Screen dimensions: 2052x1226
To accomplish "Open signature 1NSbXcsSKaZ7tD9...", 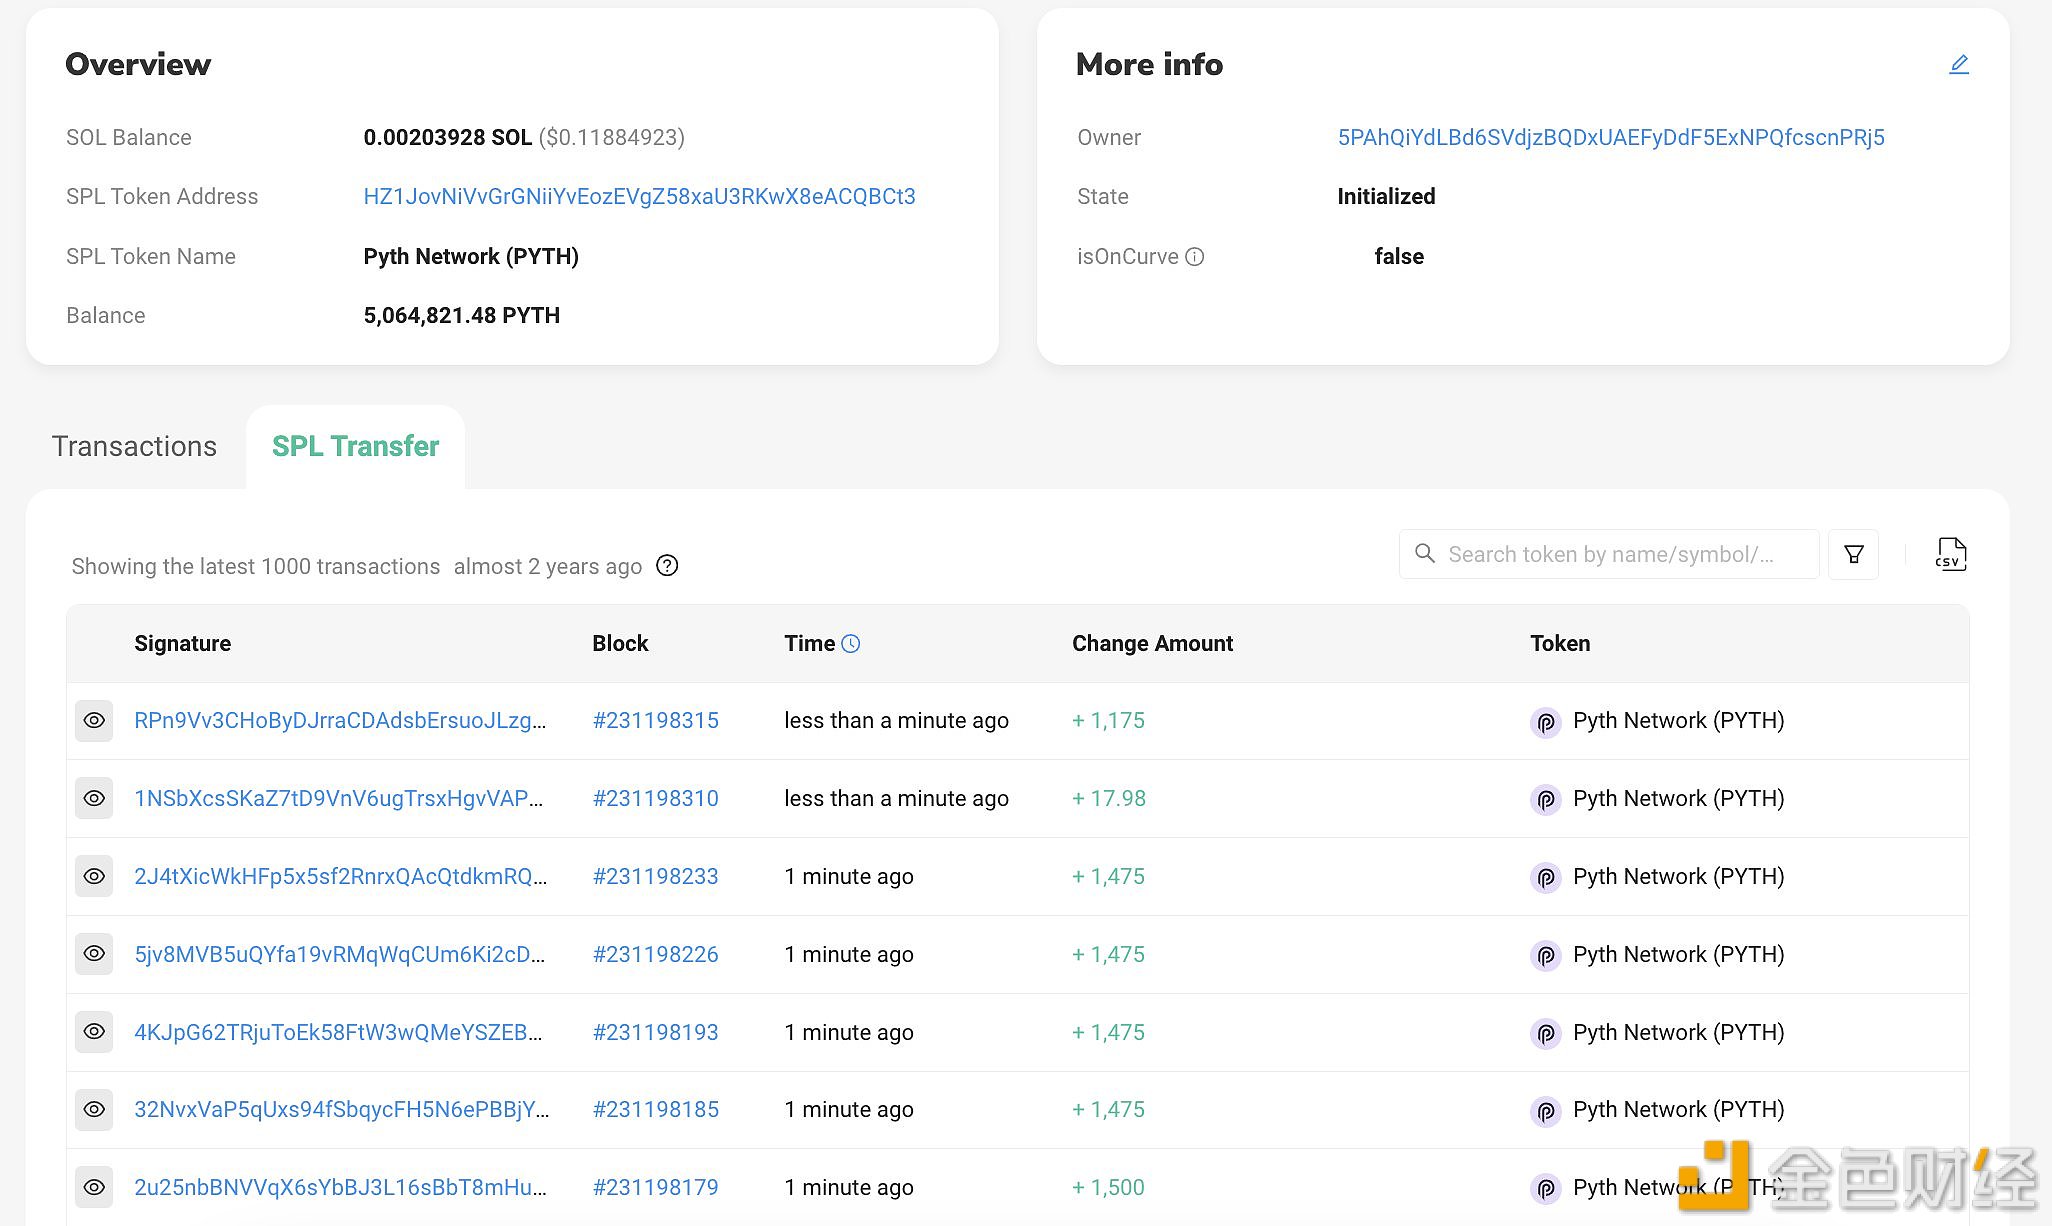I will (339, 799).
